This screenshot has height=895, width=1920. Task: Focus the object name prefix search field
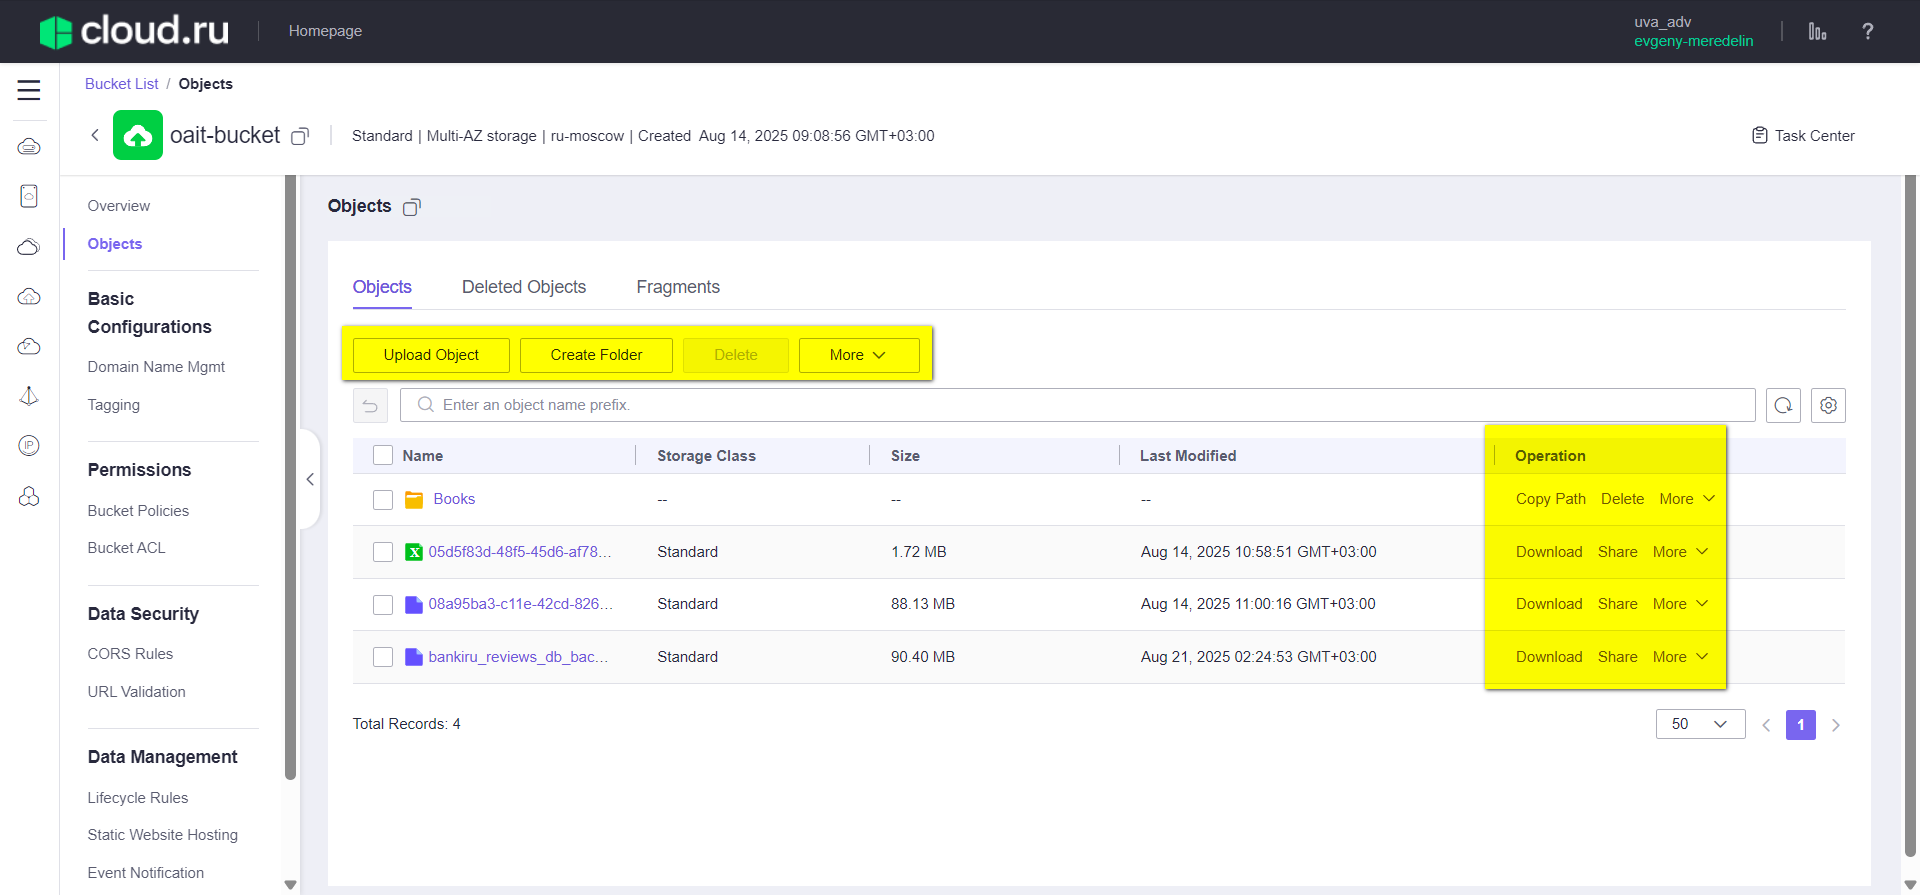tap(1078, 405)
